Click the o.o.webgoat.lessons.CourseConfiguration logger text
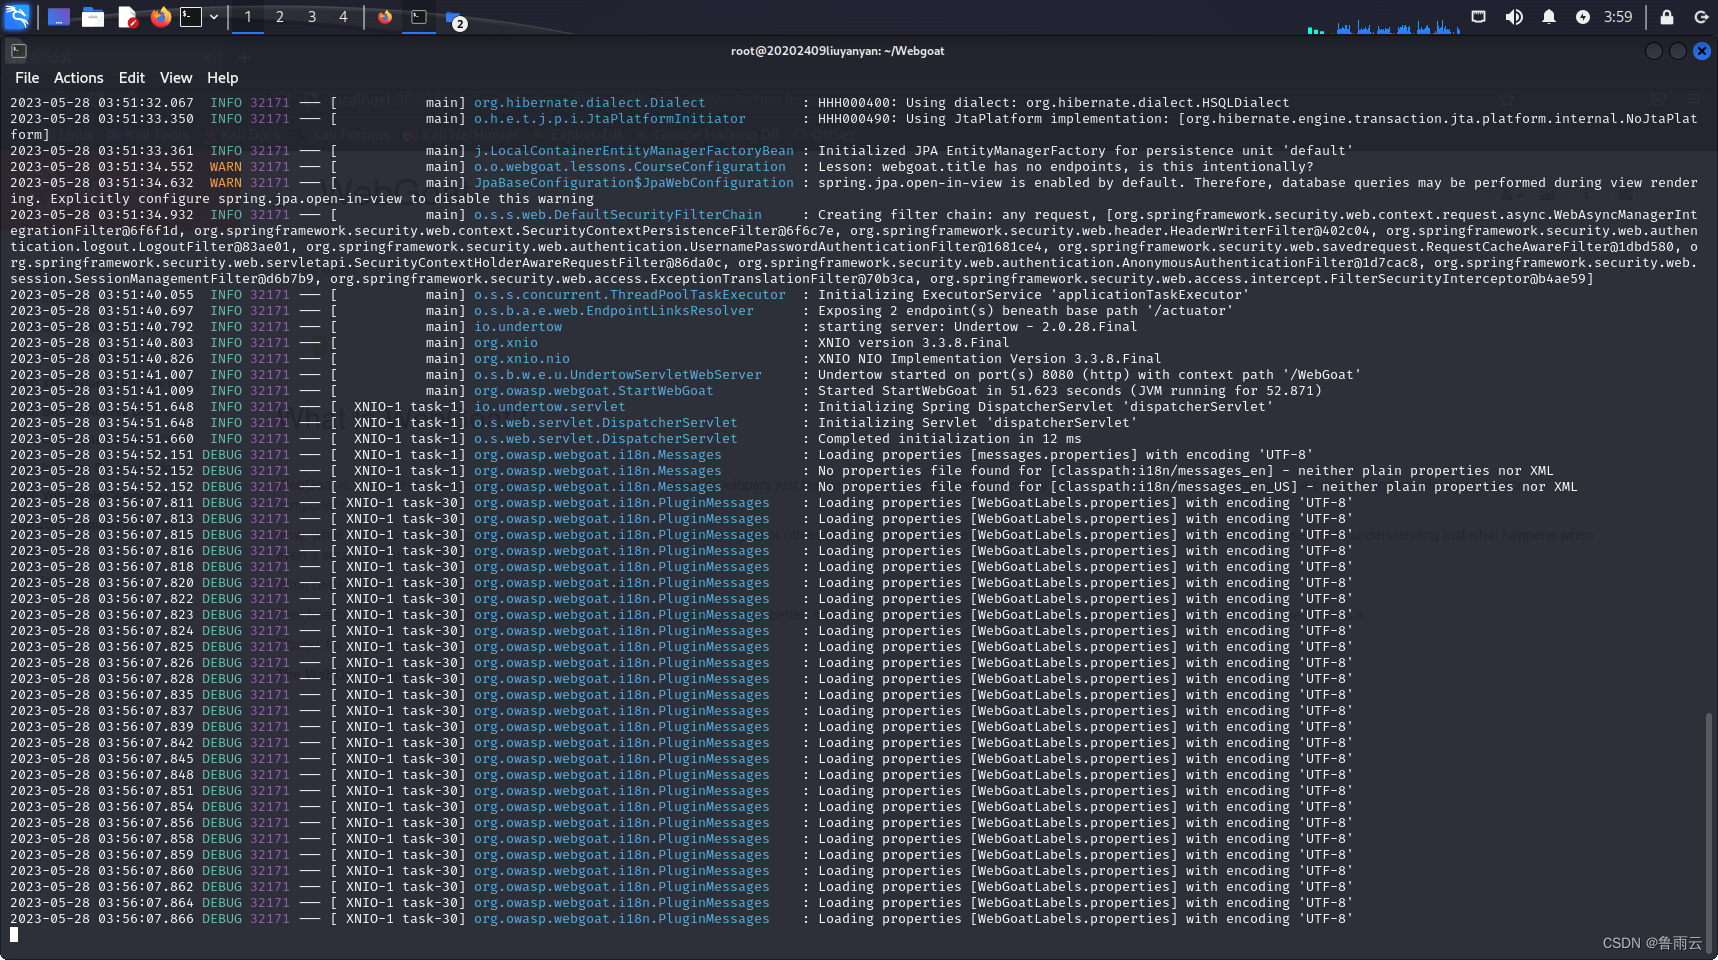The width and height of the screenshot is (1718, 960). [630, 167]
